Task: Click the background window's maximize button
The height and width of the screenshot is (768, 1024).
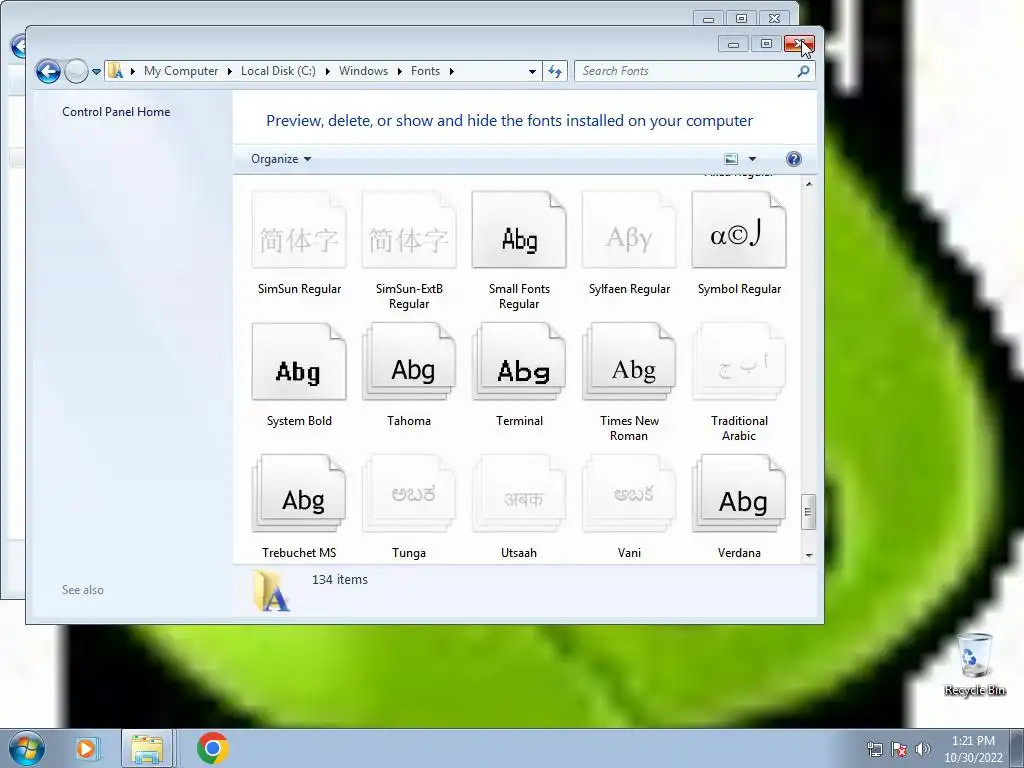Action: (x=741, y=18)
